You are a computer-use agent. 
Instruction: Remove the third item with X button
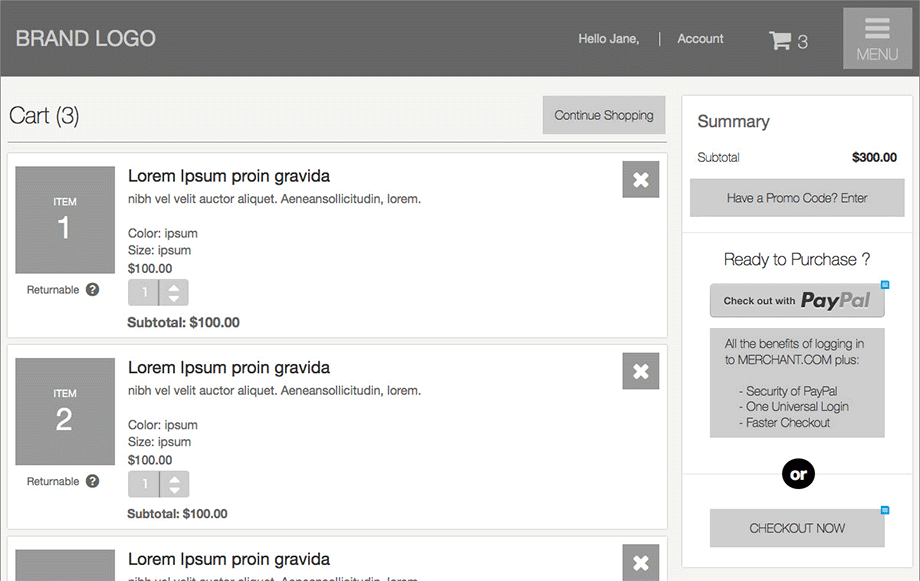click(641, 562)
